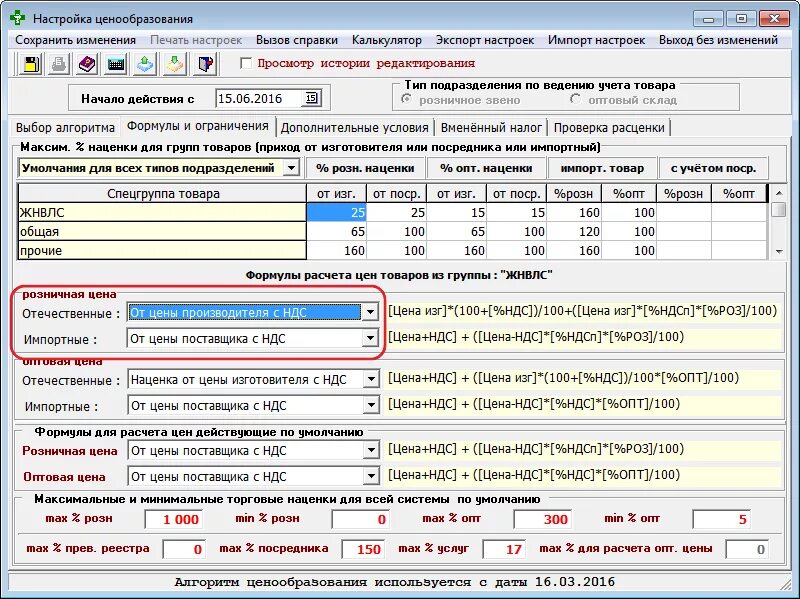Click the export settings up-arrow icon
This screenshot has height=599, width=800.
145,64
